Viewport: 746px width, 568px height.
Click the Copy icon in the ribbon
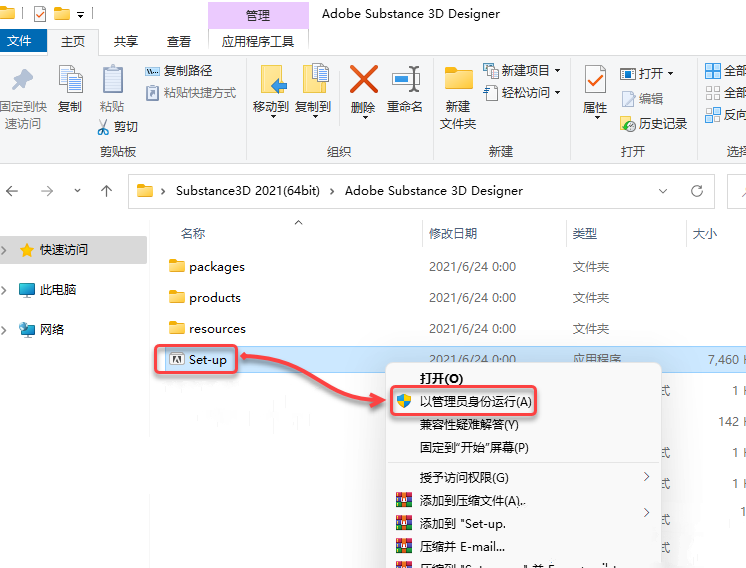tap(70, 79)
